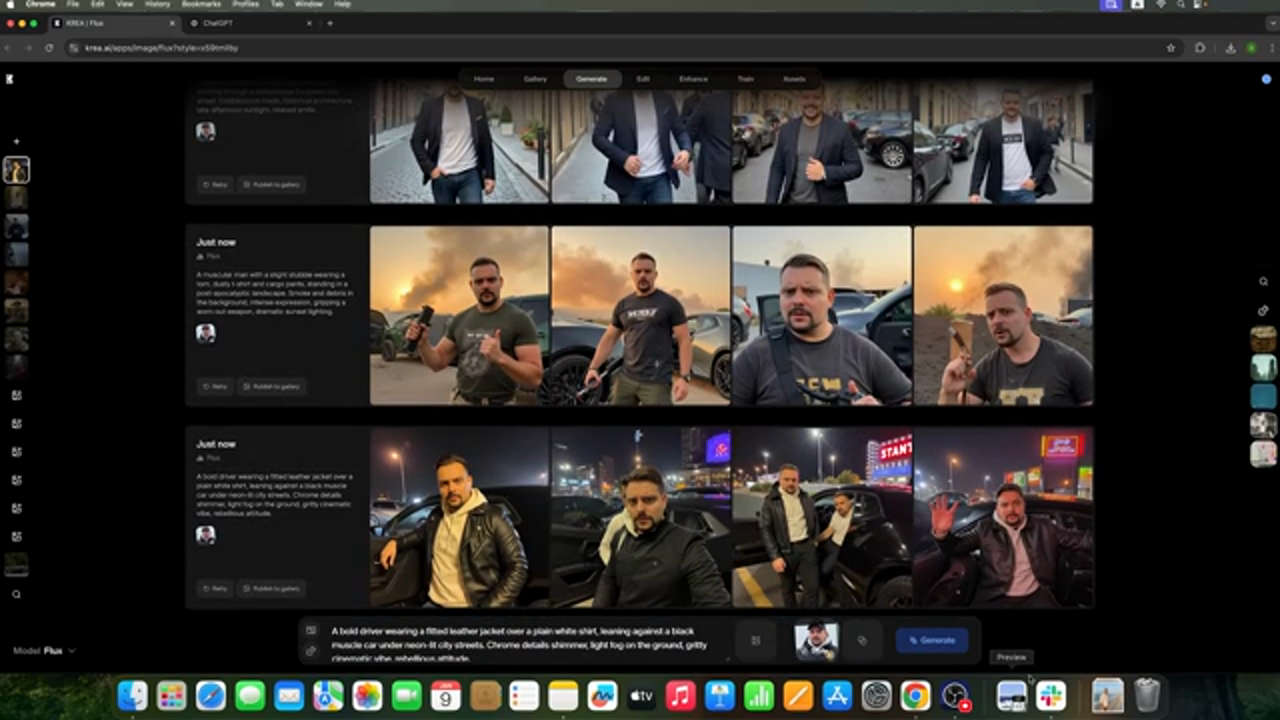The width and height of the screenshot is (1280, 720).
Task: Open Music app in the Dock
Action: [x=680, y=695]
